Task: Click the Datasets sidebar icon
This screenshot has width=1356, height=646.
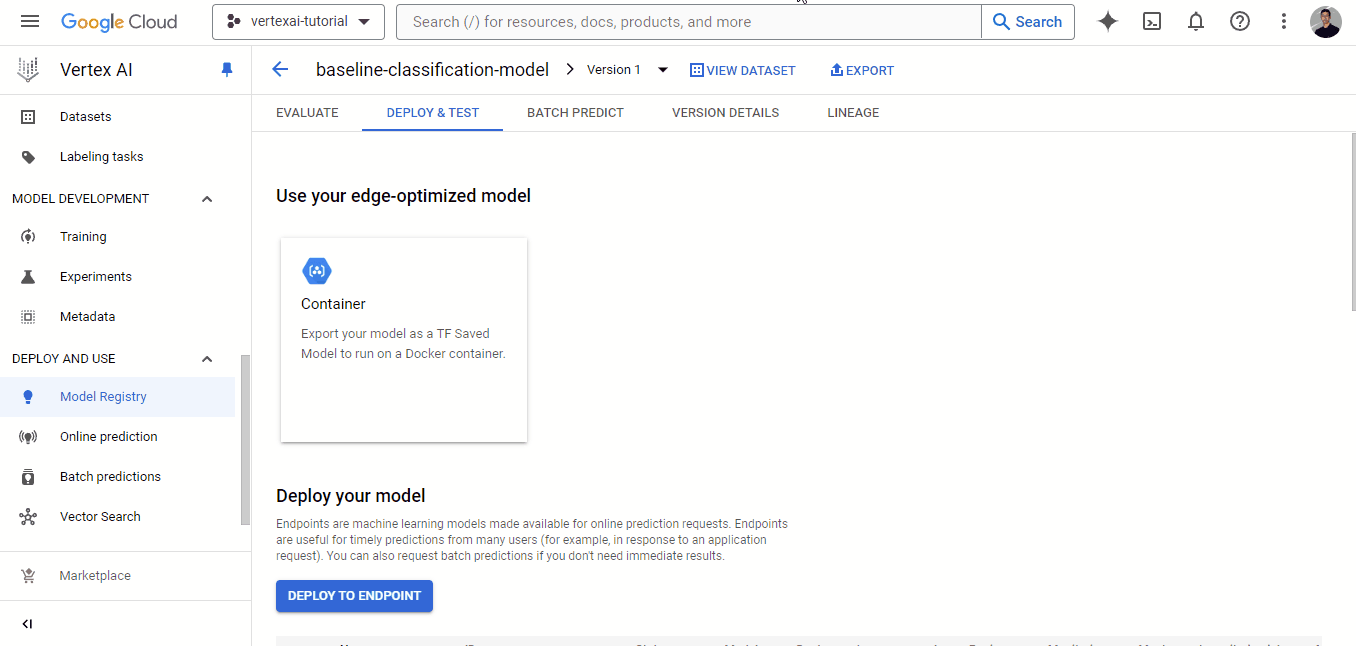Action: [28, 117]
